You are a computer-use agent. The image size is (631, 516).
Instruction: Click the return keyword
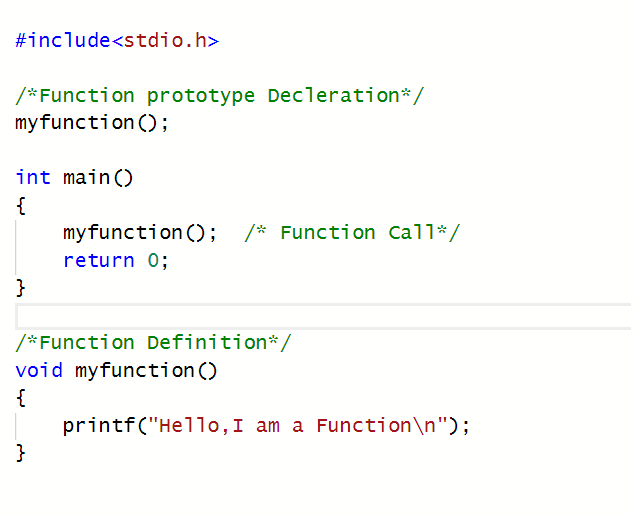[98, 260]
